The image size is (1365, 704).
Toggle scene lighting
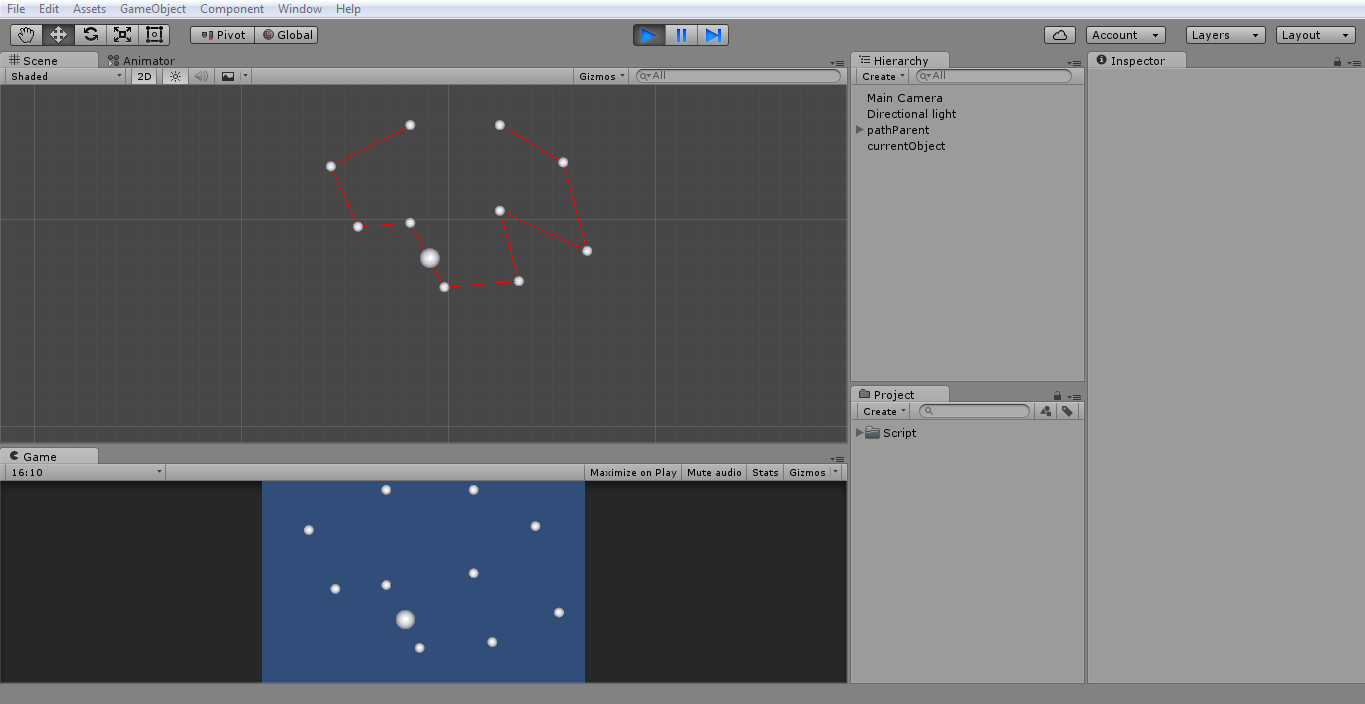coord(174,76)
